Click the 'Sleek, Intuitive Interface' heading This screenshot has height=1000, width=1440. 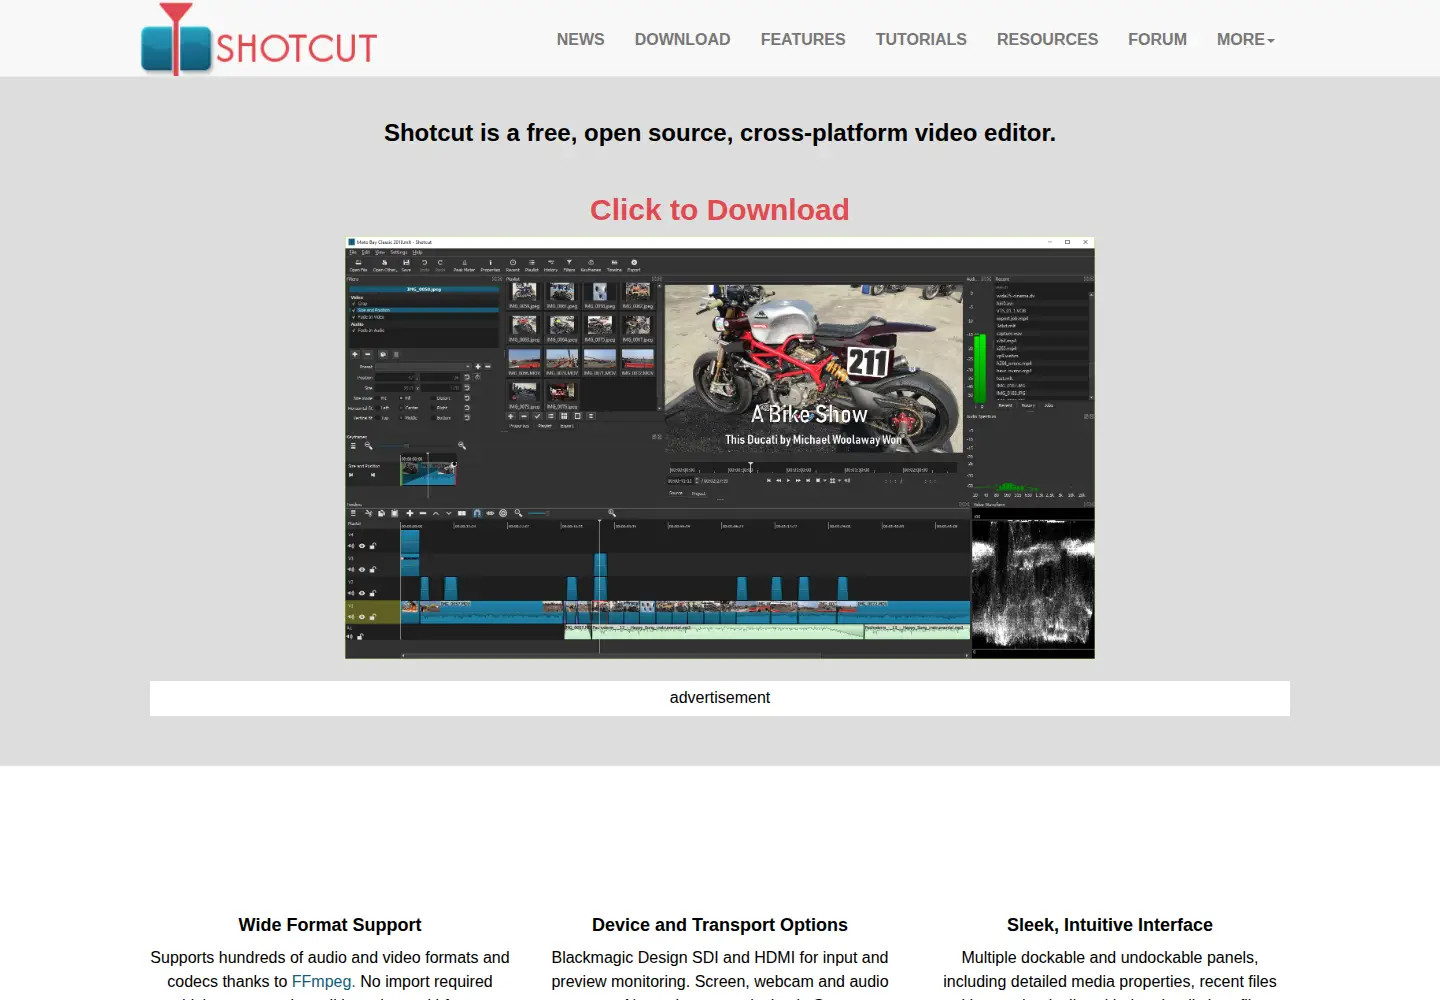(1110, 925)
